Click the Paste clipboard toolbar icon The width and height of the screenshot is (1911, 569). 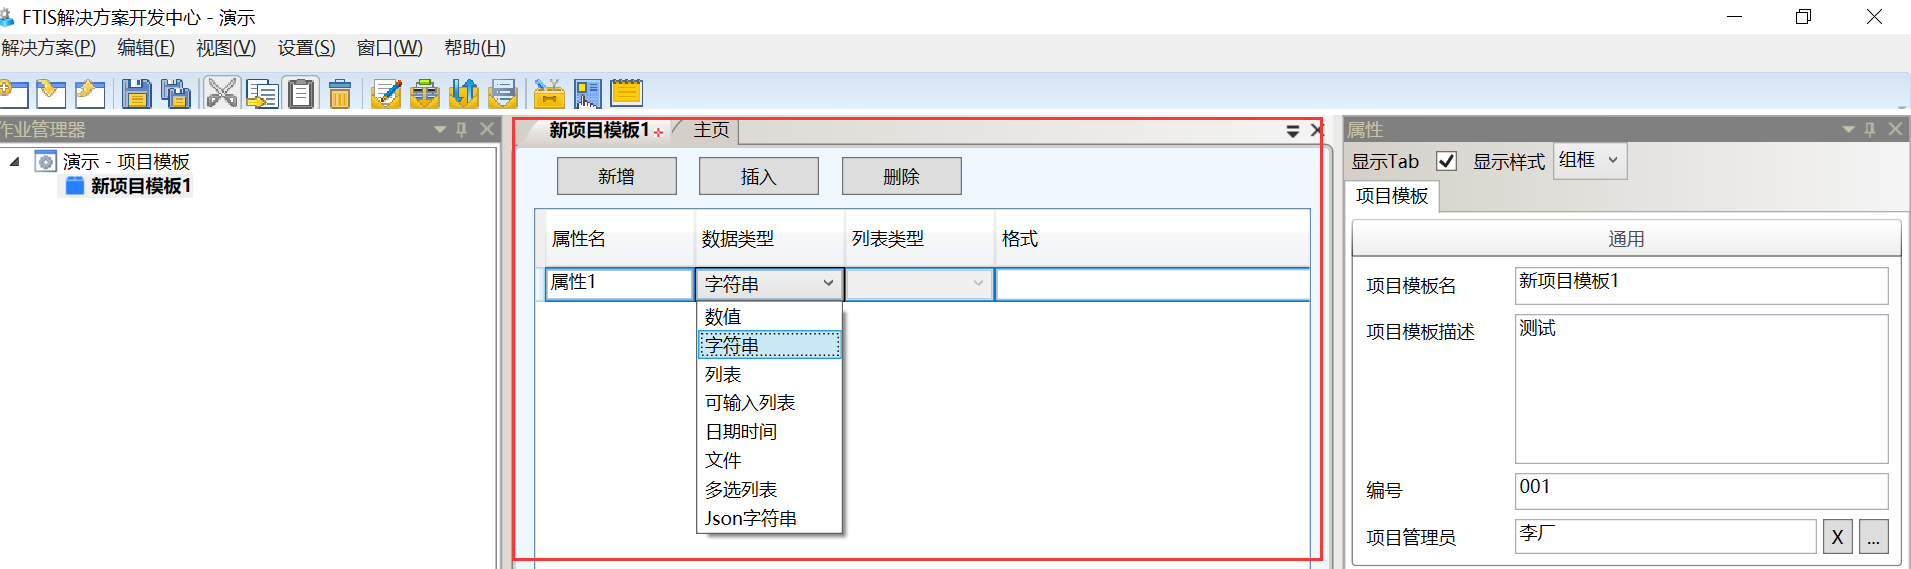301,94
